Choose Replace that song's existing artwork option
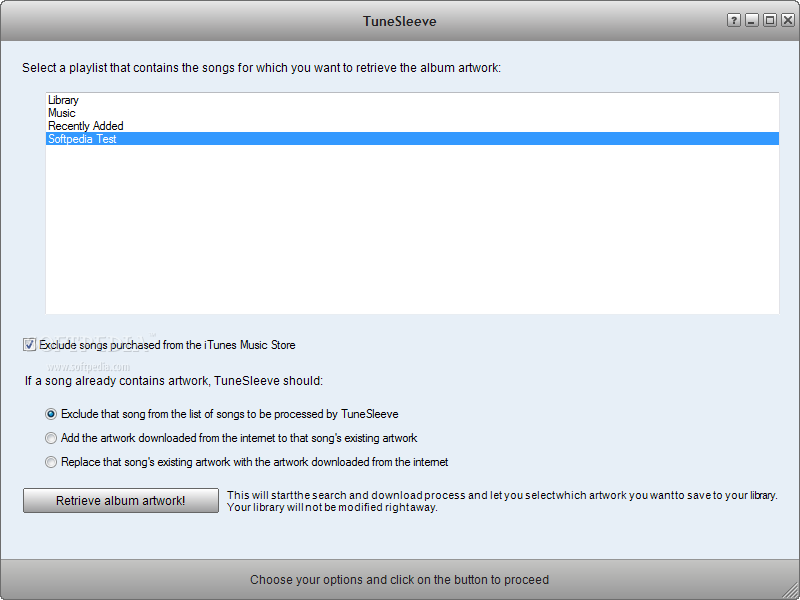The width and height of the screenshot is (800, 600). [x=51, y=462]
